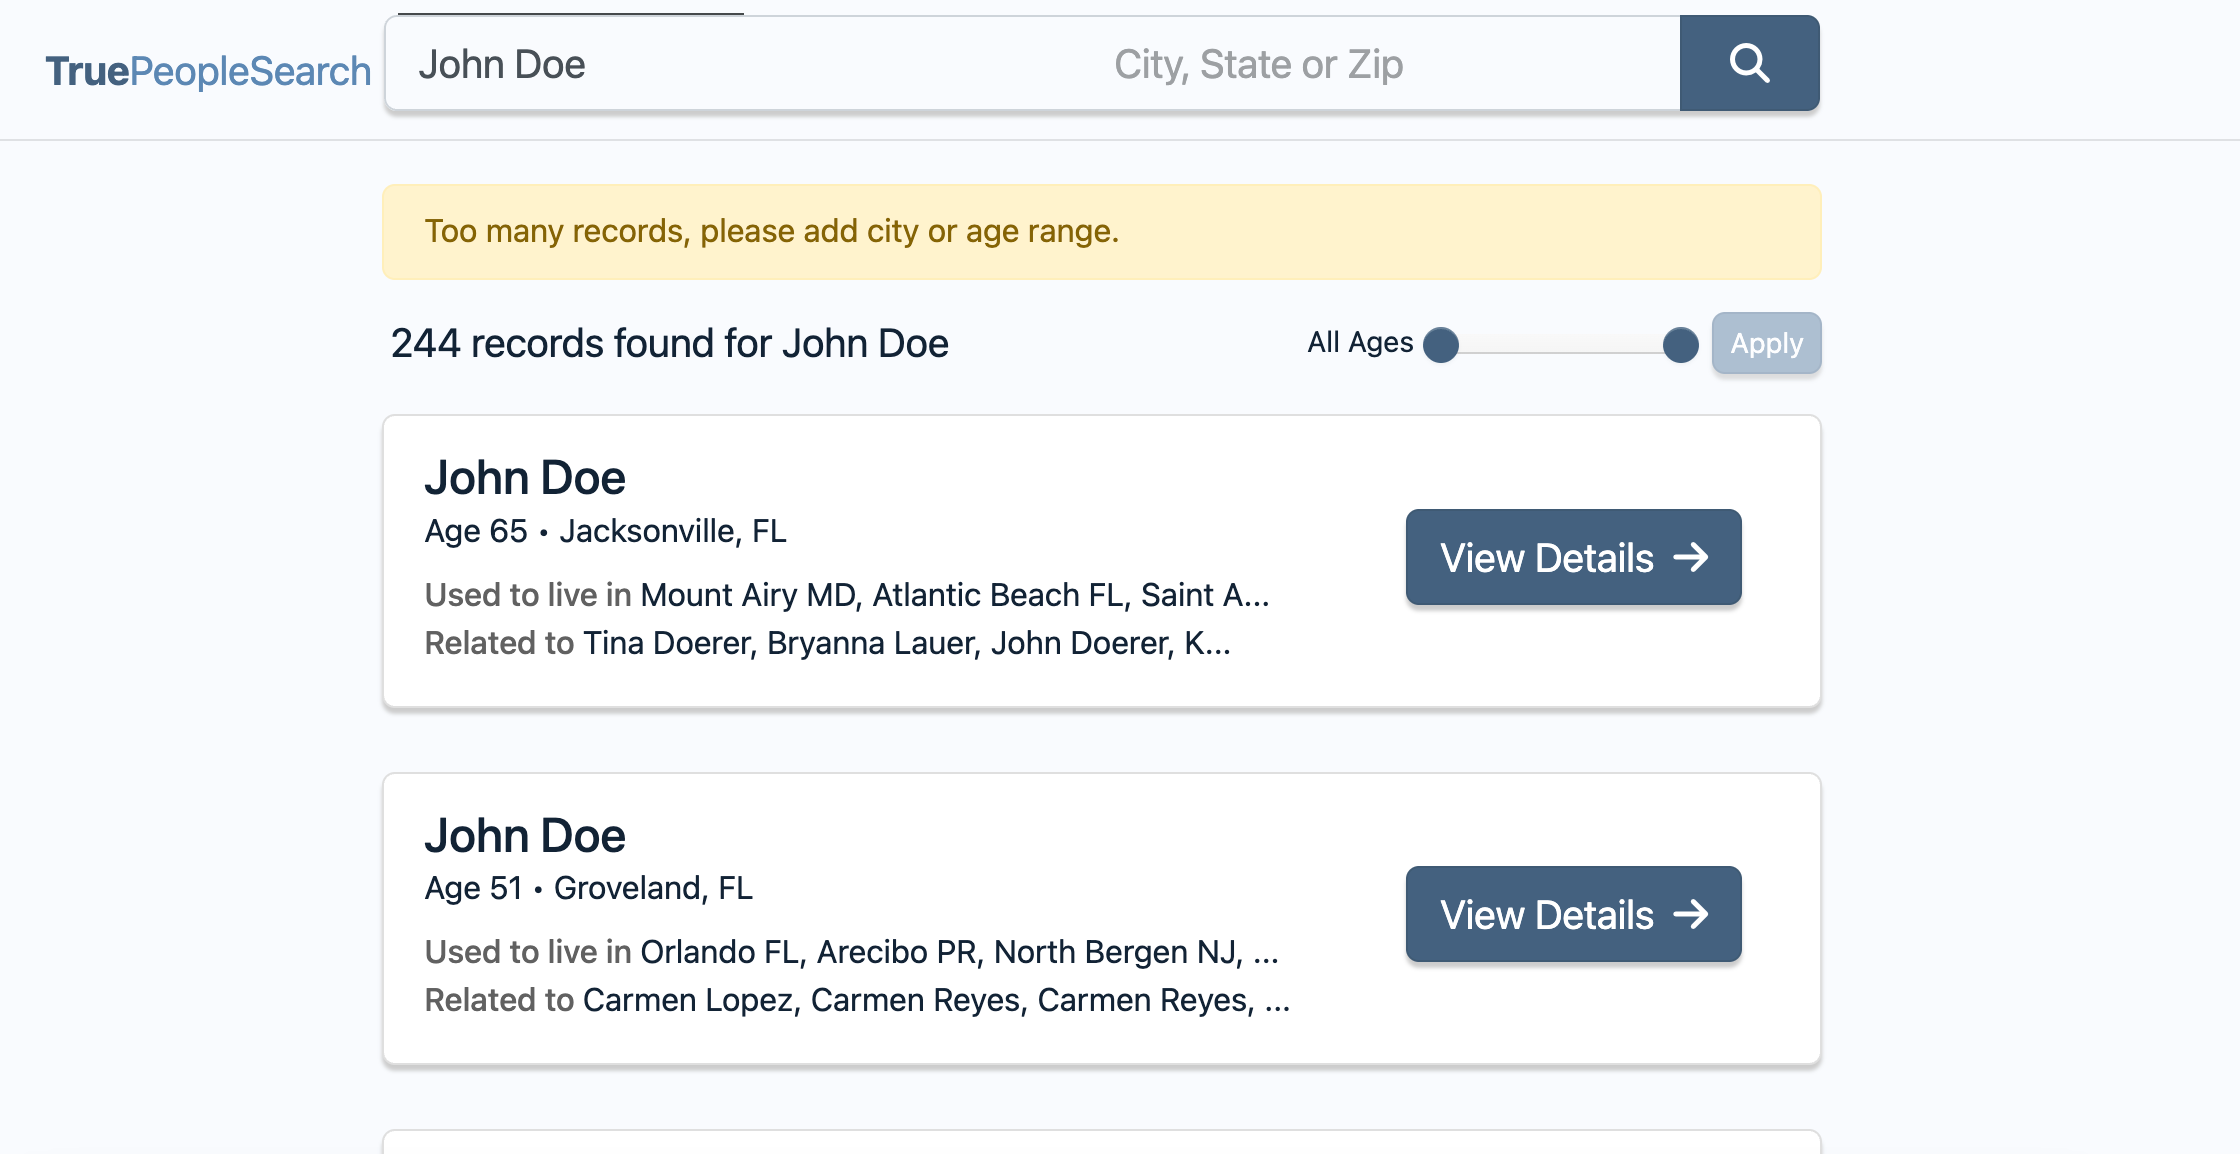The width and height of the screenshot is (2240, 1154).
Task: Click the Jacksonville record's "Related to" line
Action: (x=827, y=643)
